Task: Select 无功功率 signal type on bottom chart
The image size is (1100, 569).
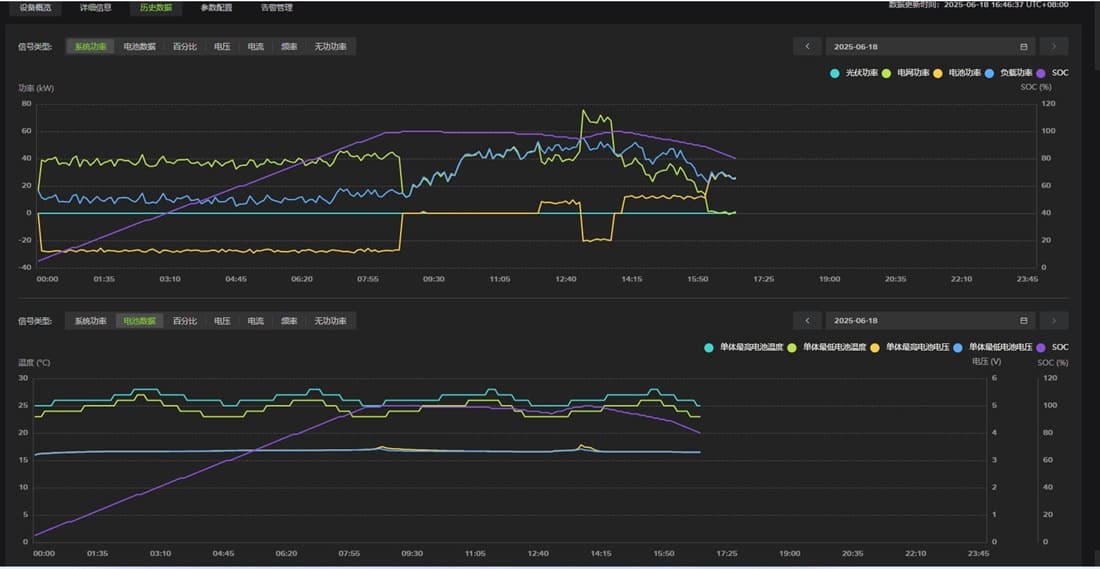Action: click(x=330, y=321)
